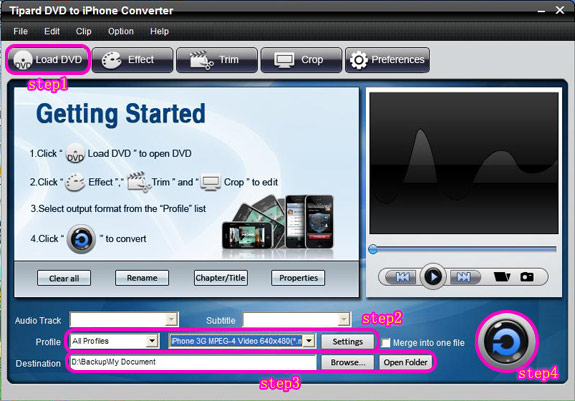Open Preferences with the gear icon

pyautogui.click(x=387, y=60)
